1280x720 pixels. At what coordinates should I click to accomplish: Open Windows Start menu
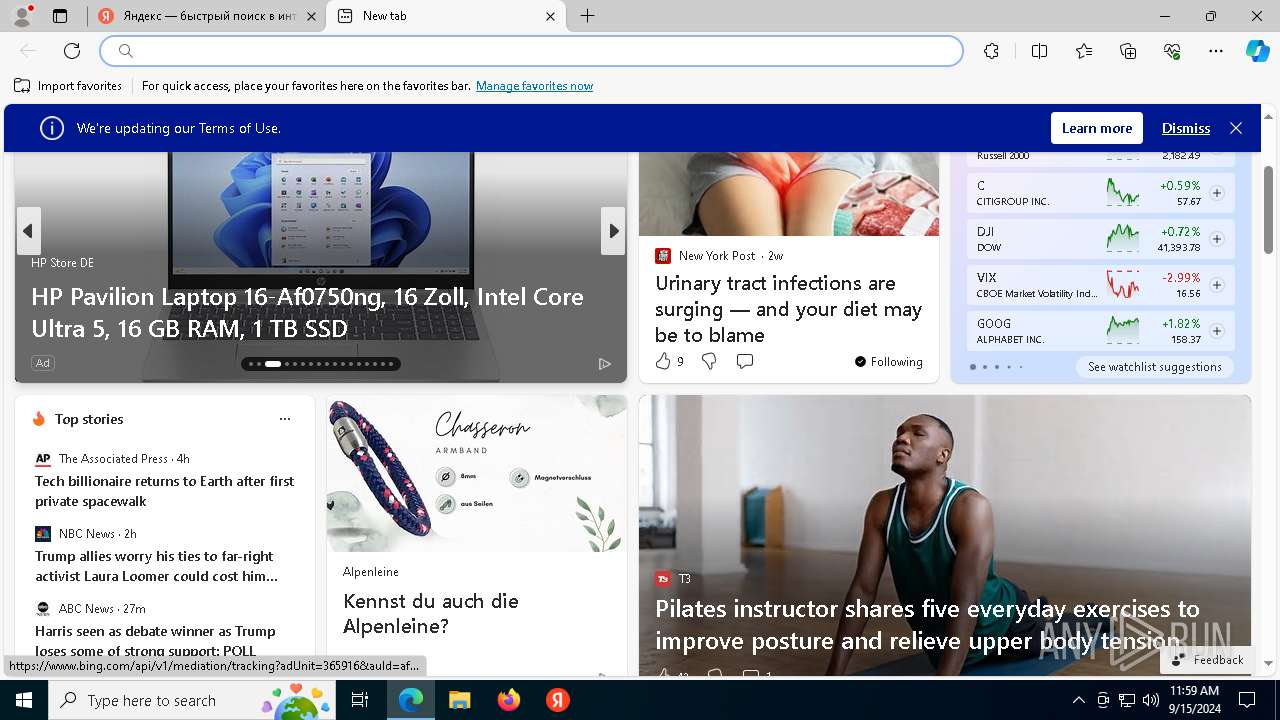24,700
